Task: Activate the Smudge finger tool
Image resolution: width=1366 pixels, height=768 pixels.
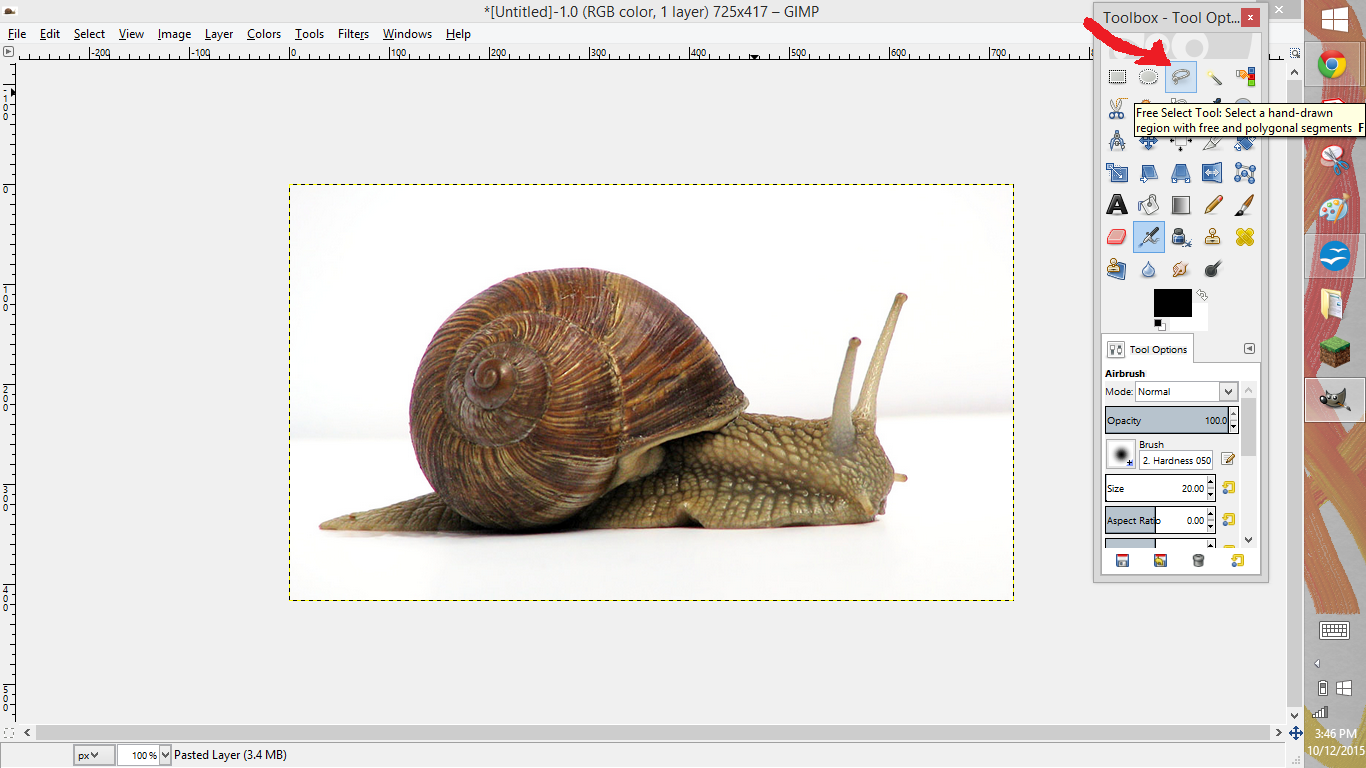Action: [1181, 269]
